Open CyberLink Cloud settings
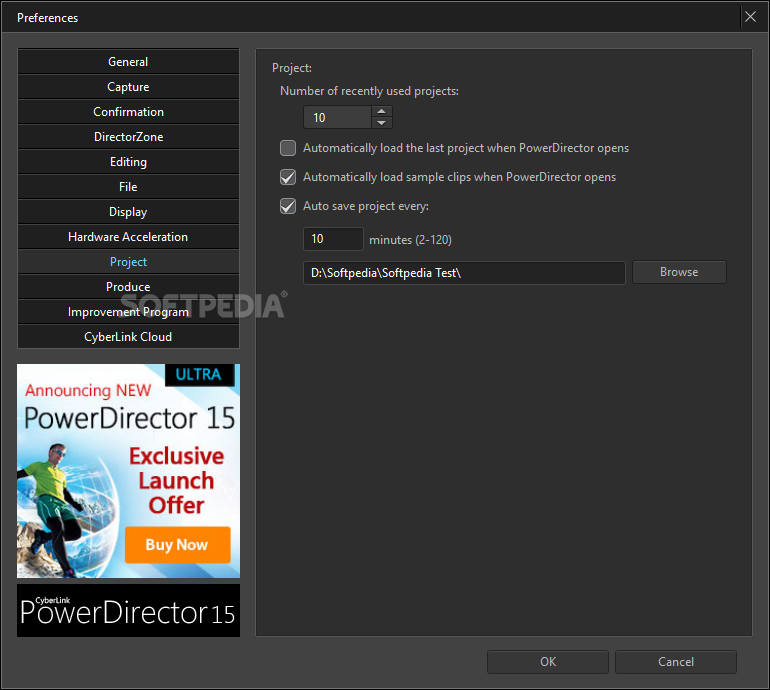Viewport: 770px width, 690px height. (x=128, y=337)
